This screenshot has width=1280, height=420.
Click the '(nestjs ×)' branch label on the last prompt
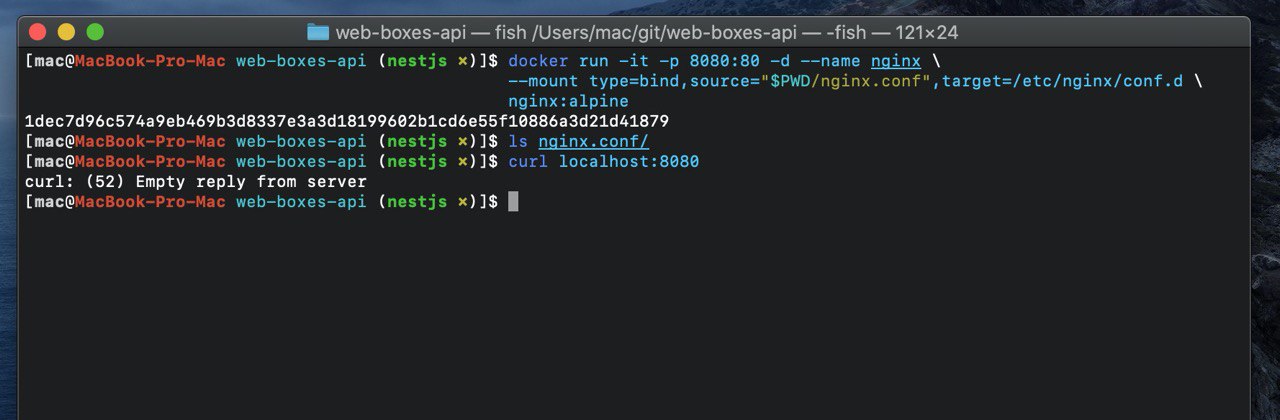pyautogui.click(x=428, y=201)
